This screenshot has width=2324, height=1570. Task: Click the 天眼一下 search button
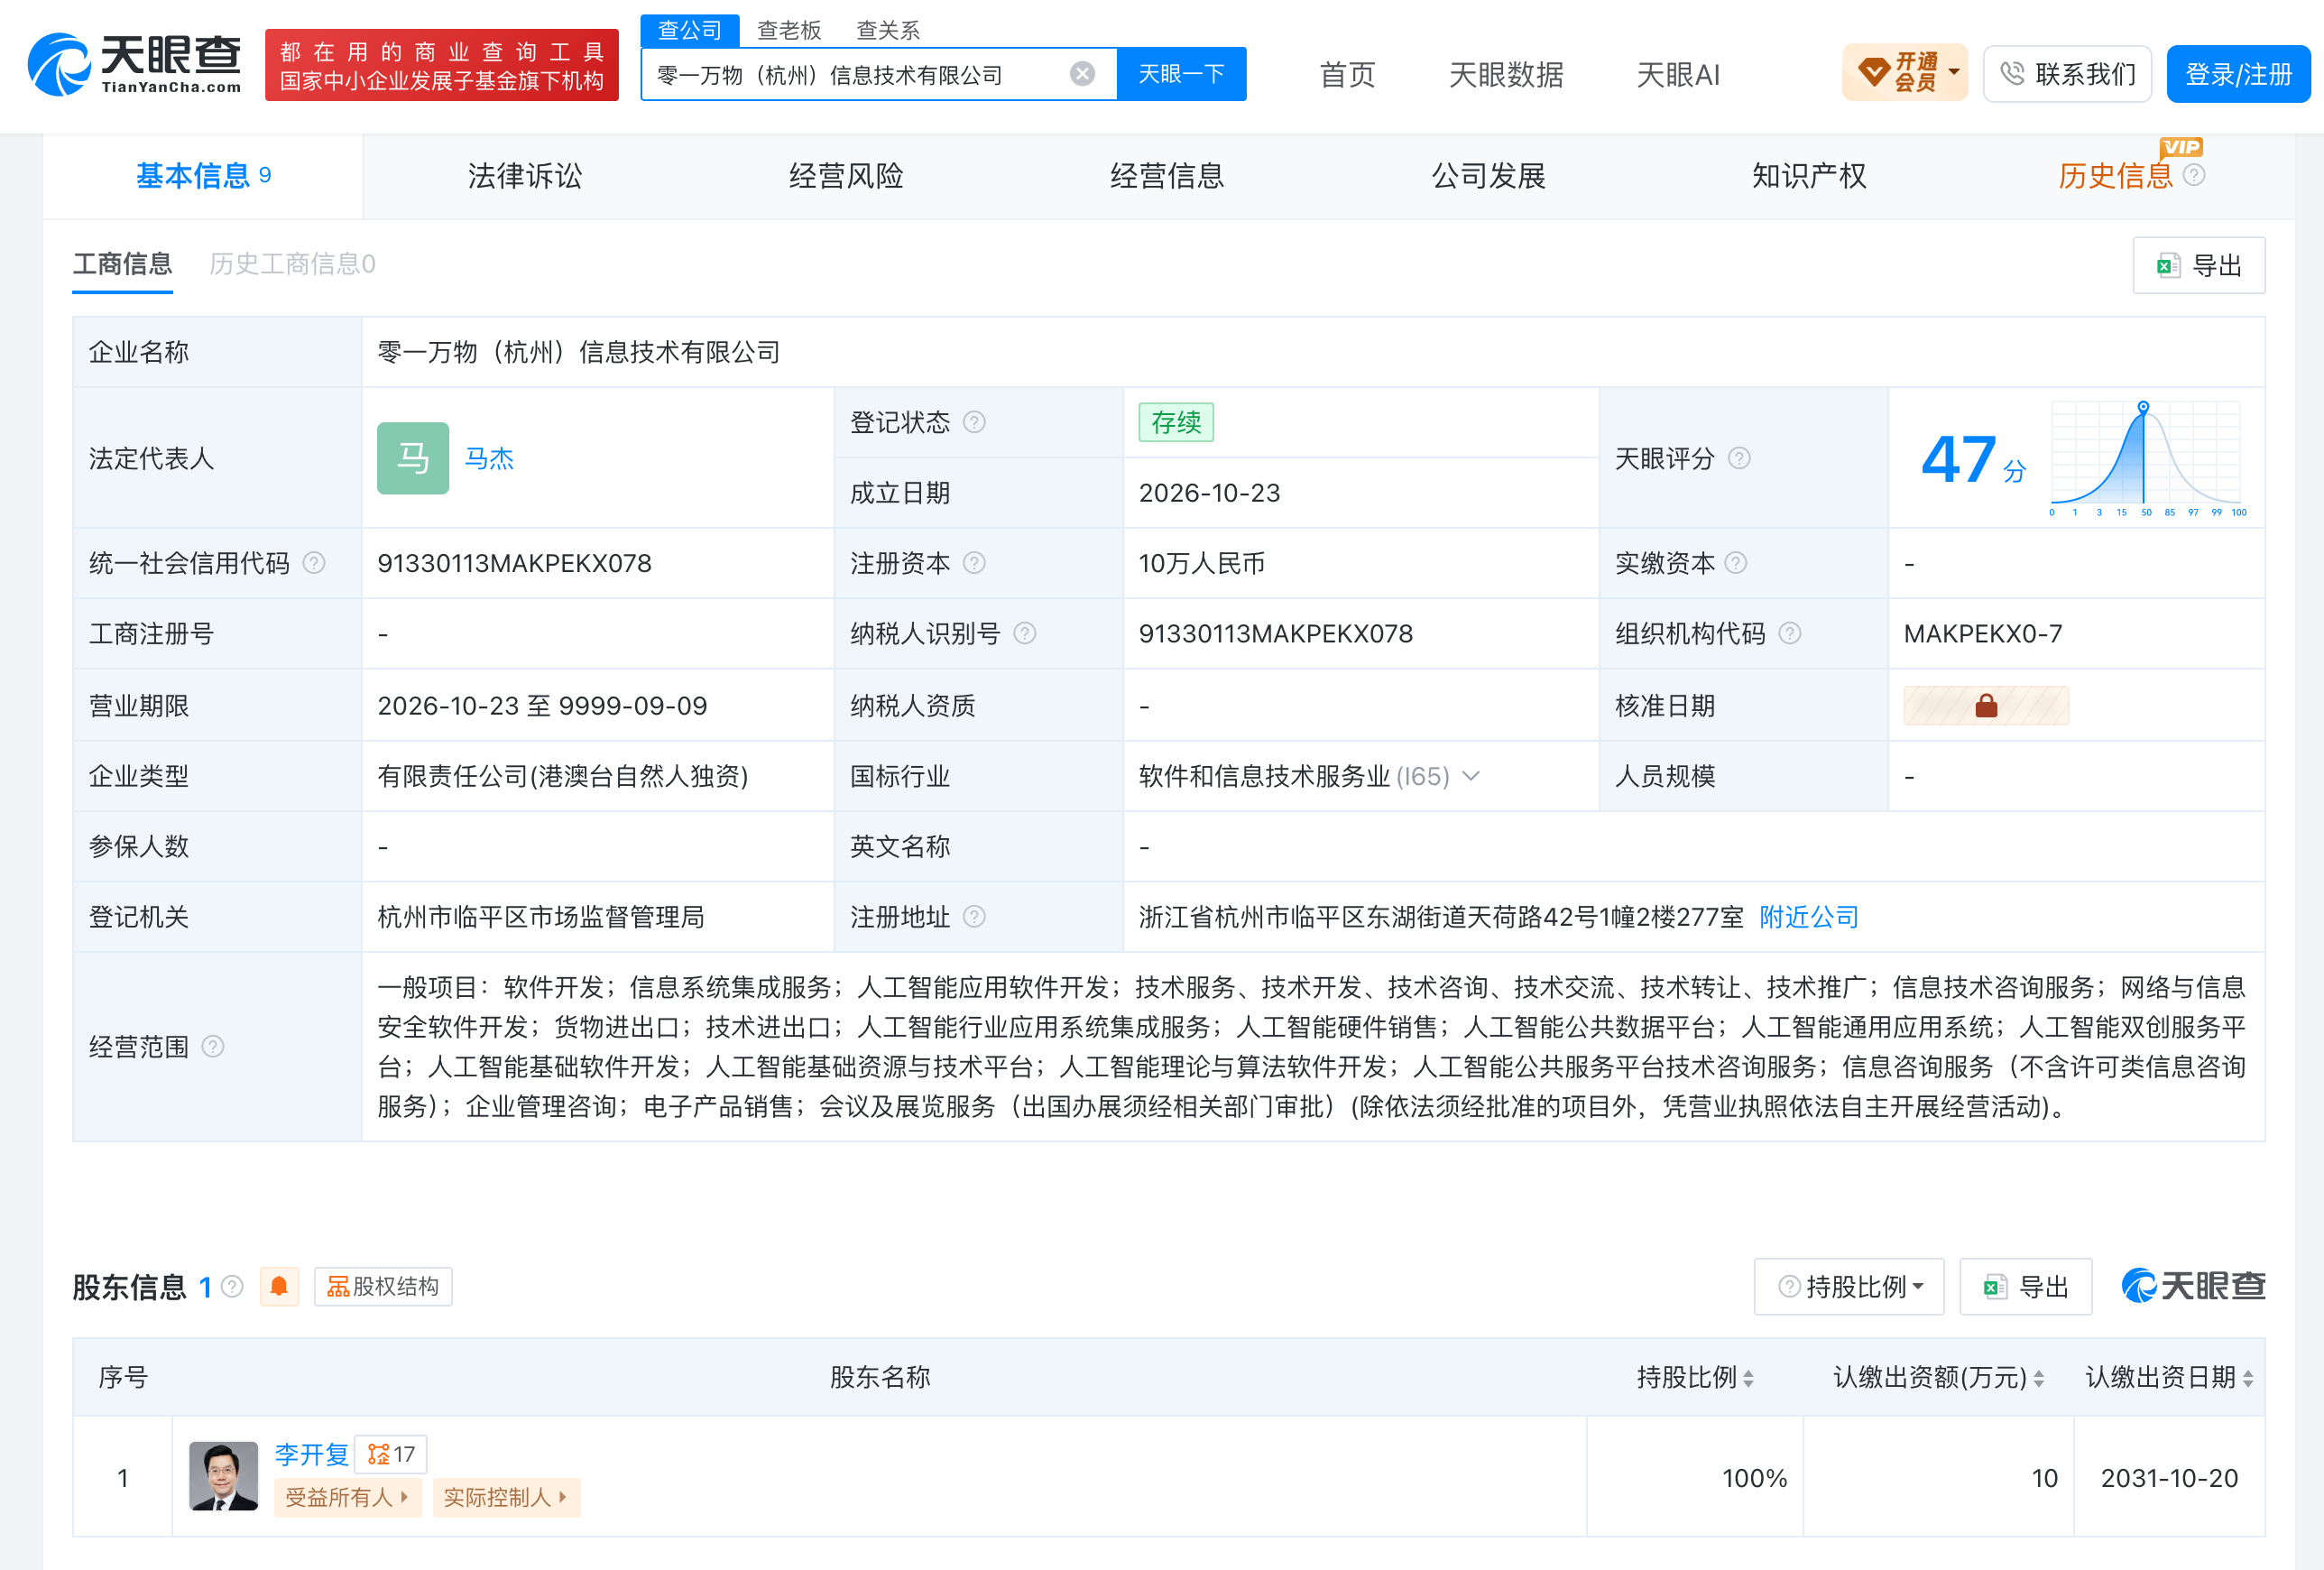click(x=1181, y=74)
